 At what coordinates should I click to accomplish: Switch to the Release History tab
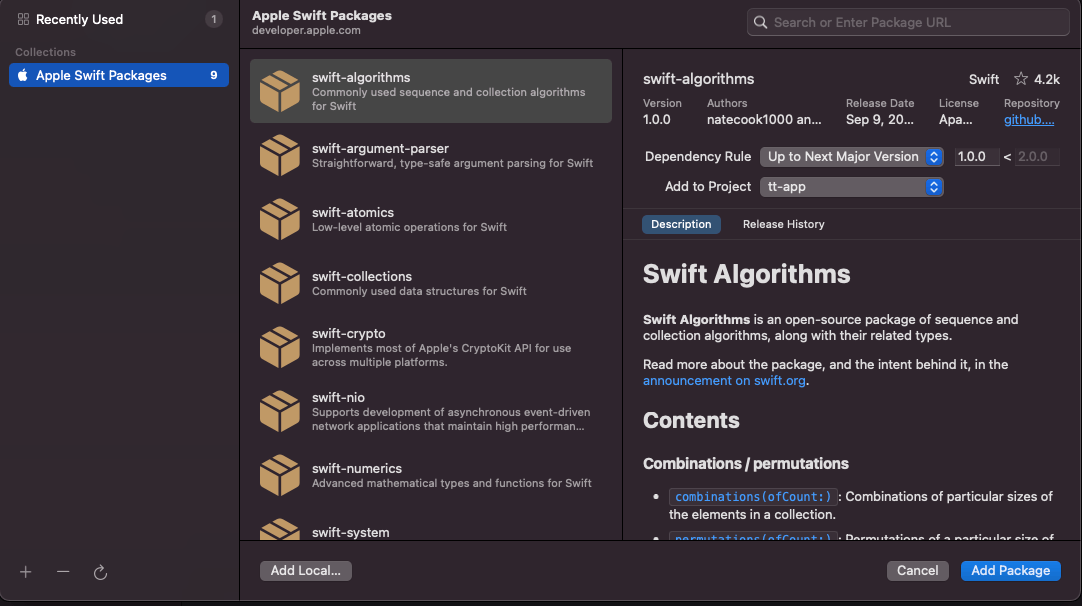[783, 224]
